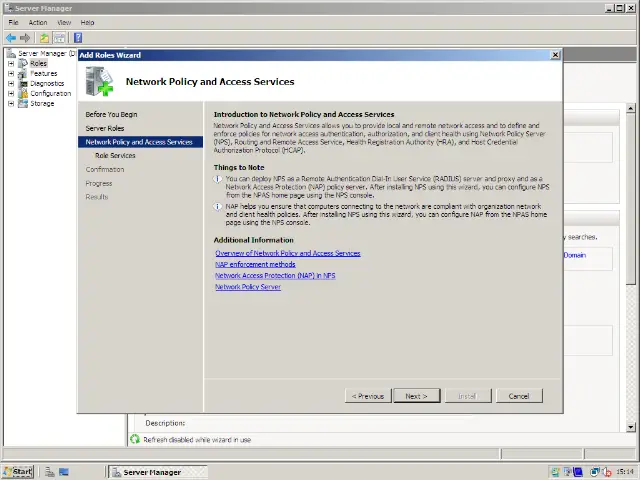
Task: Open Network Access Protection (NAP) in NPS link
Action: 275,276
